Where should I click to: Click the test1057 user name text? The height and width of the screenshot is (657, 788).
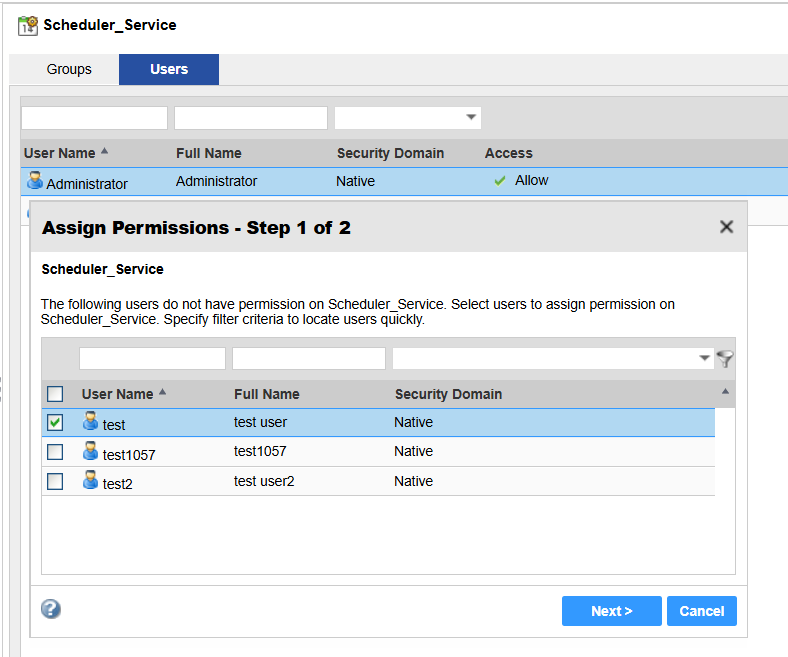[x=129, y=455]
